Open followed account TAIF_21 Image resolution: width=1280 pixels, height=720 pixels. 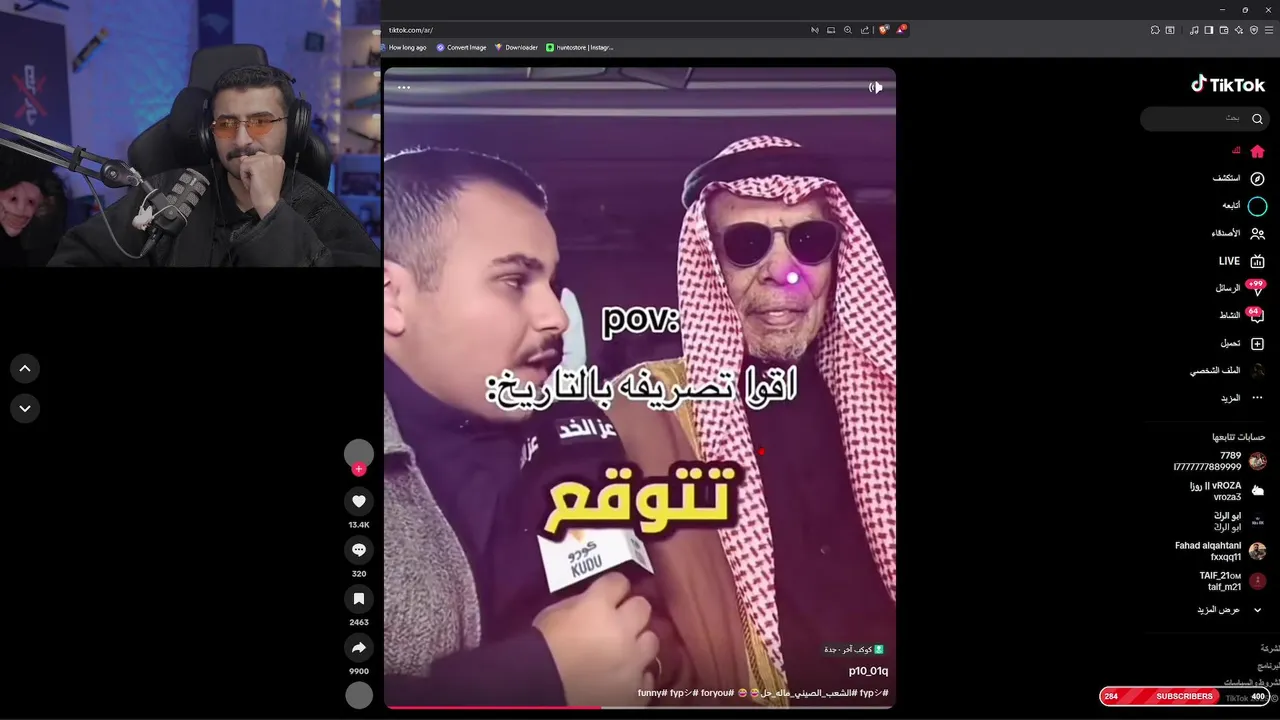tap(1233, 581)
